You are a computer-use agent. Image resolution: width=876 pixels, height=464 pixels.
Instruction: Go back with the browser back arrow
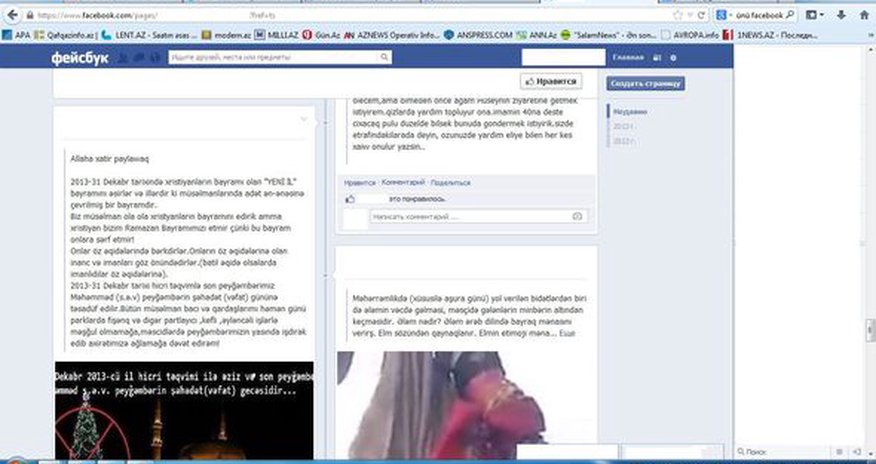tap(12, 15)
